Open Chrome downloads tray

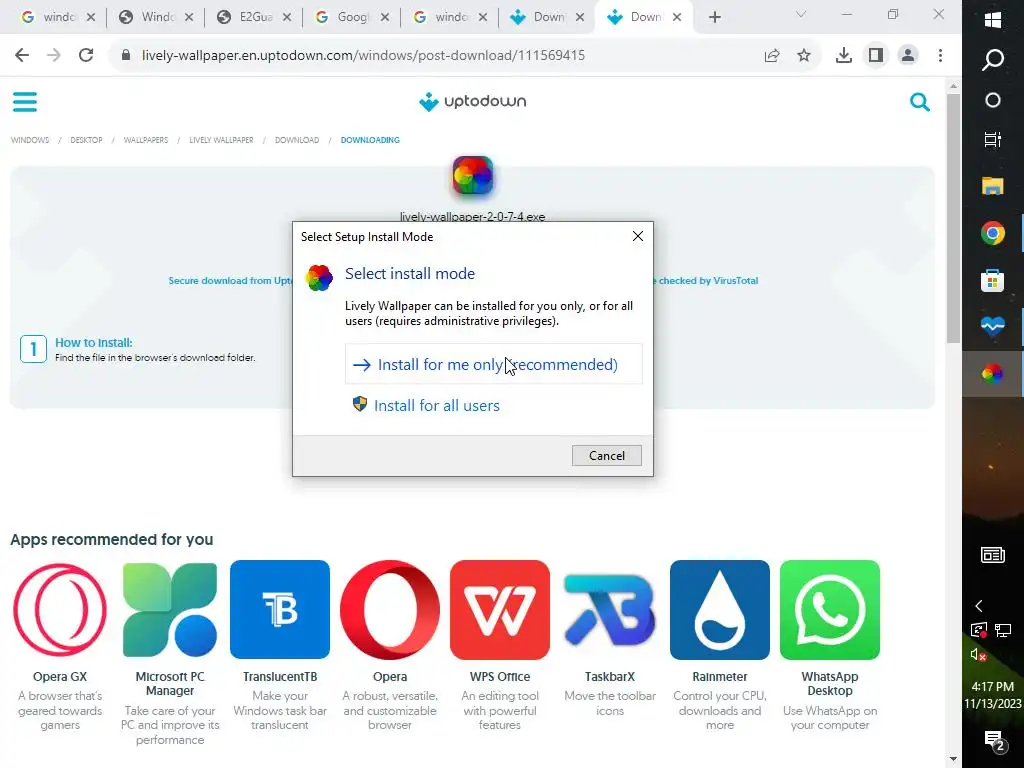pyautogui.click(x=844, y=56)
